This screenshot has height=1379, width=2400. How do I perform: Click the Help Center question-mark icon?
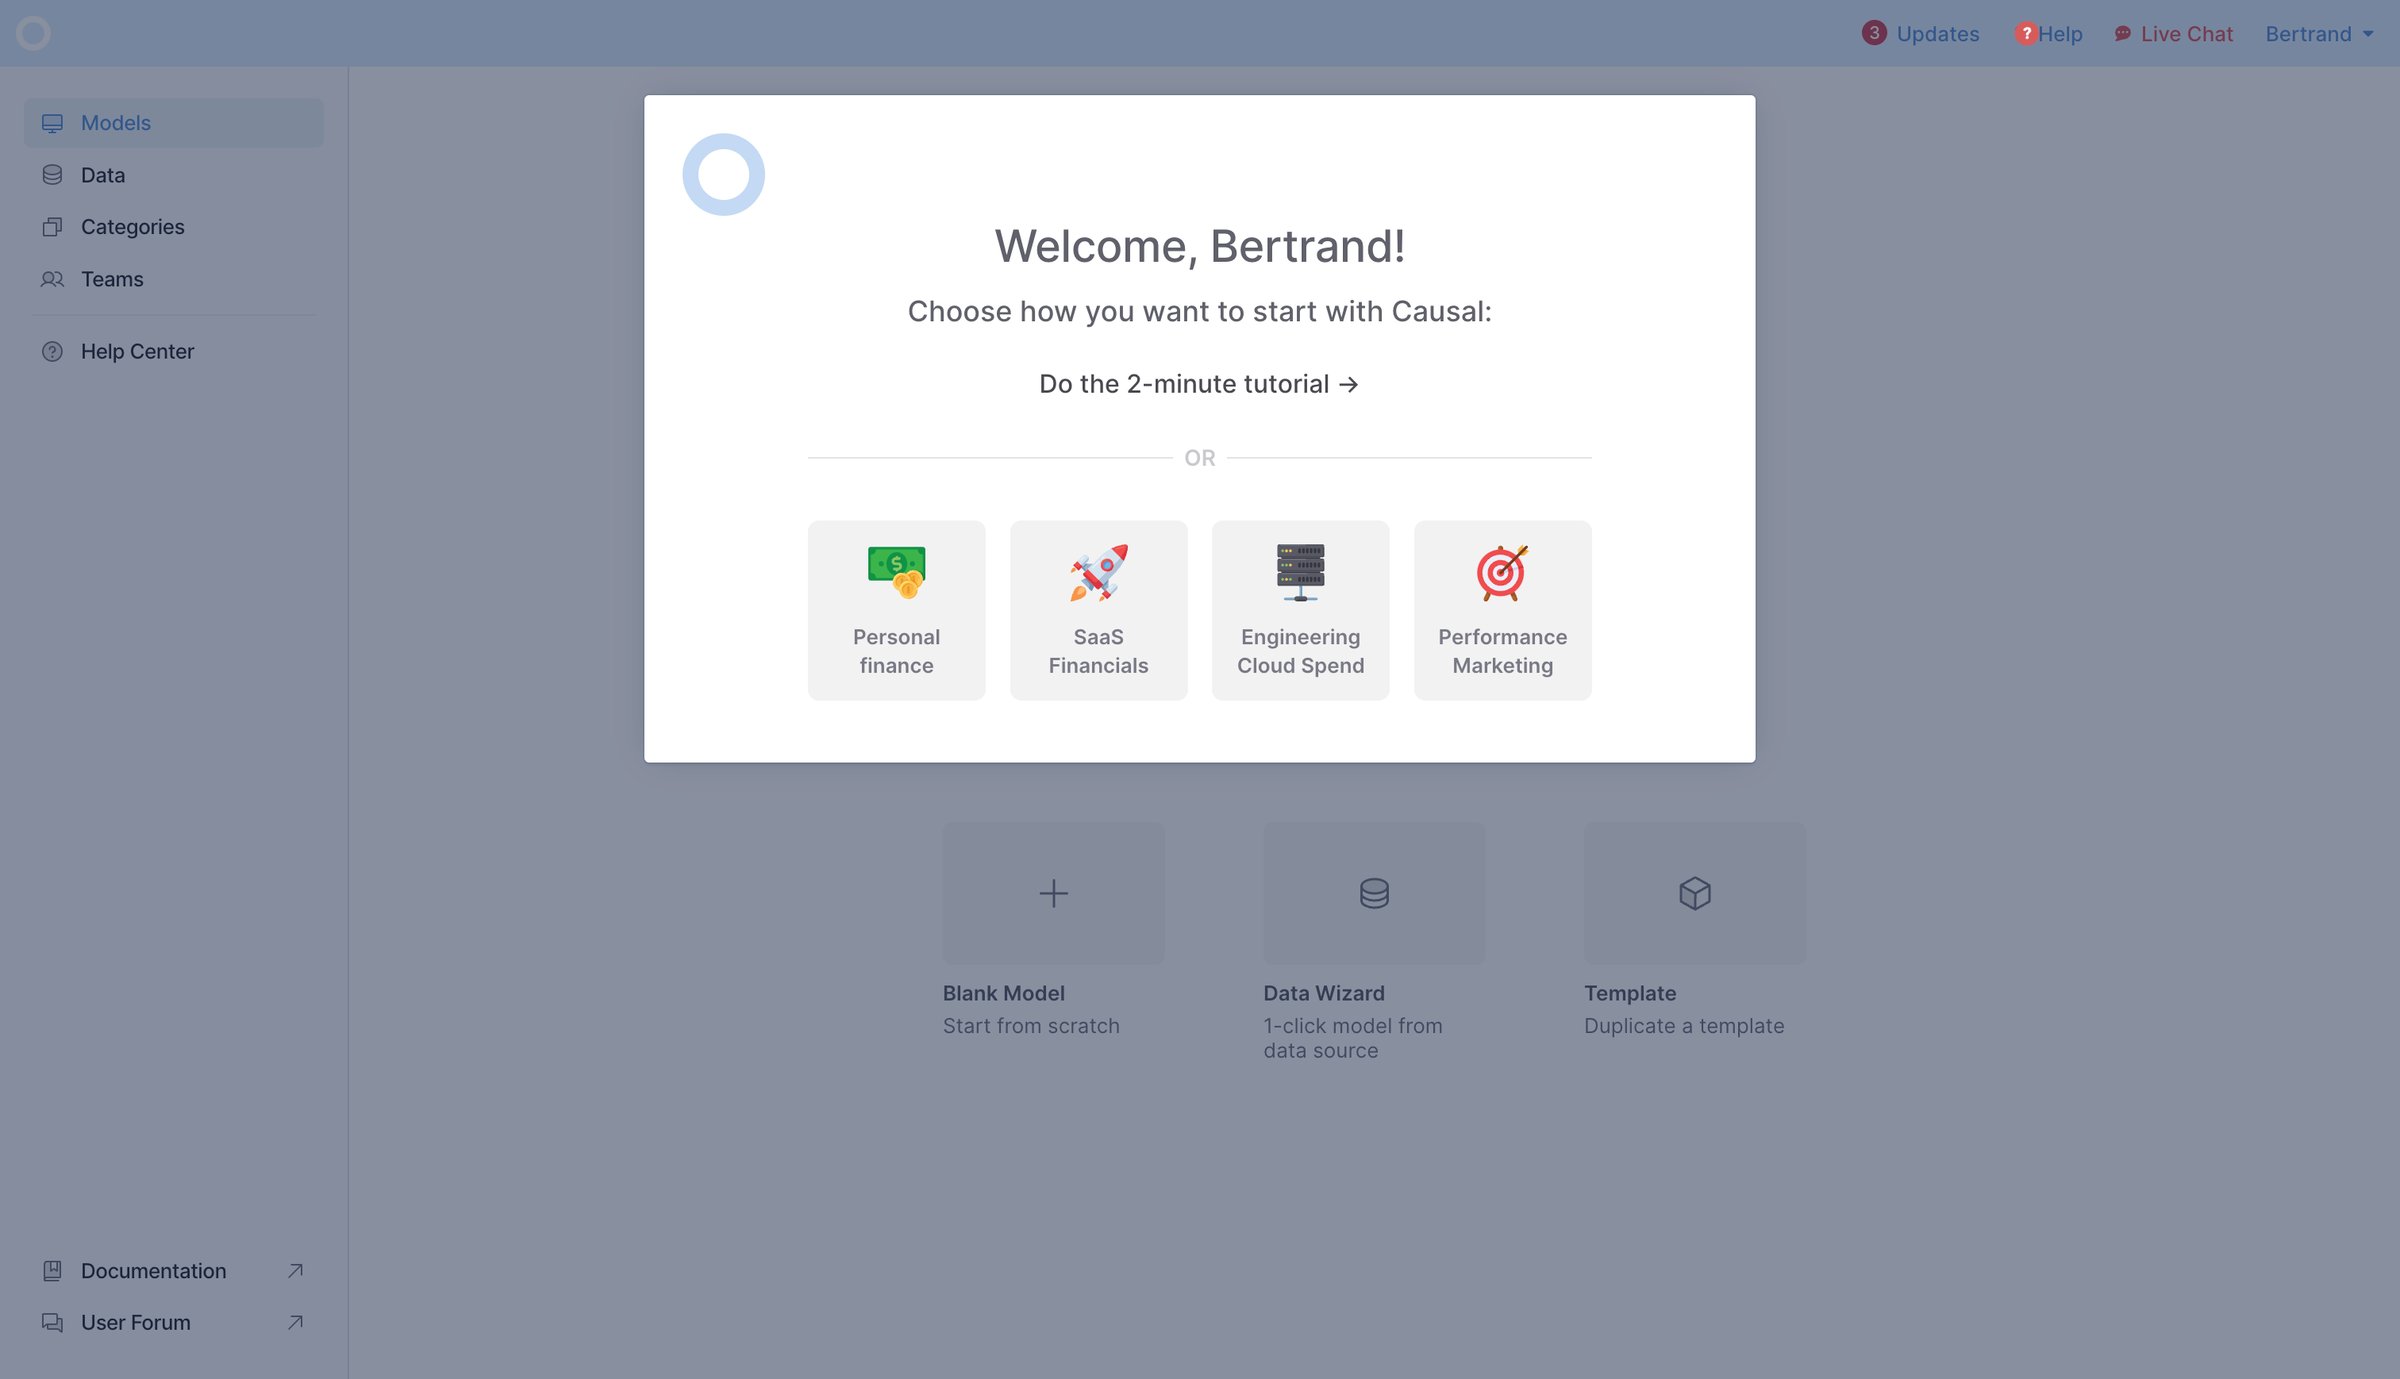(x=52, y=351)
